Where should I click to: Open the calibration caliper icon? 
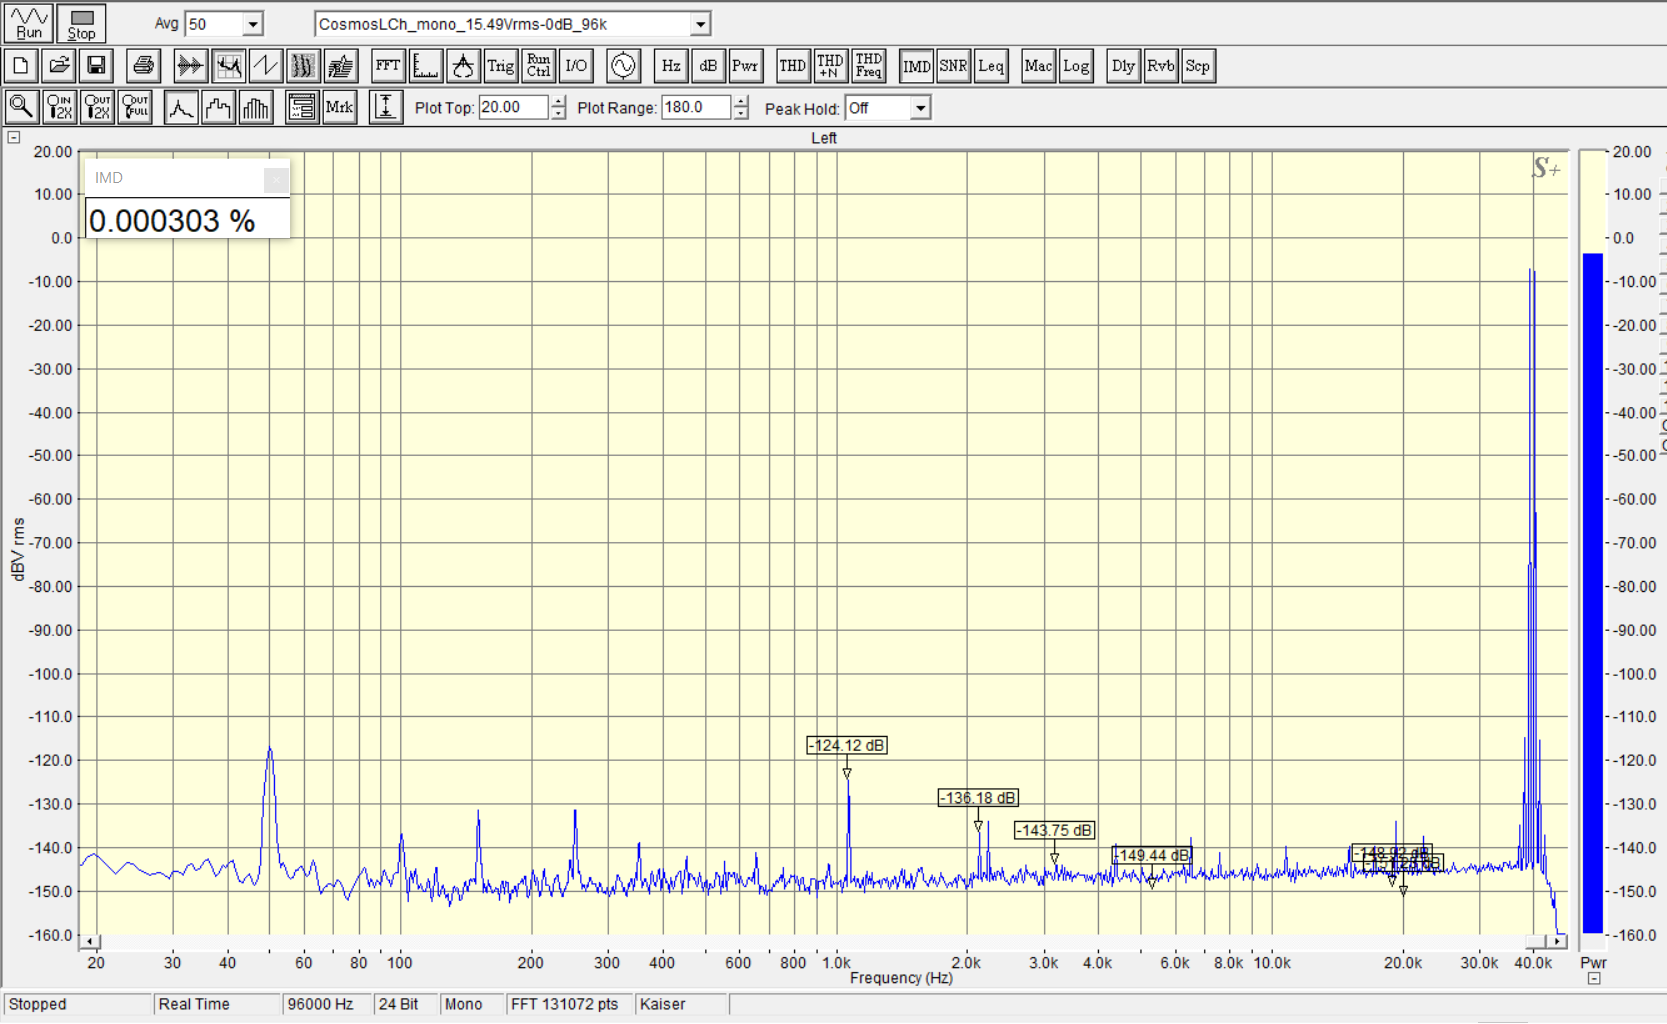pos(463,66)
